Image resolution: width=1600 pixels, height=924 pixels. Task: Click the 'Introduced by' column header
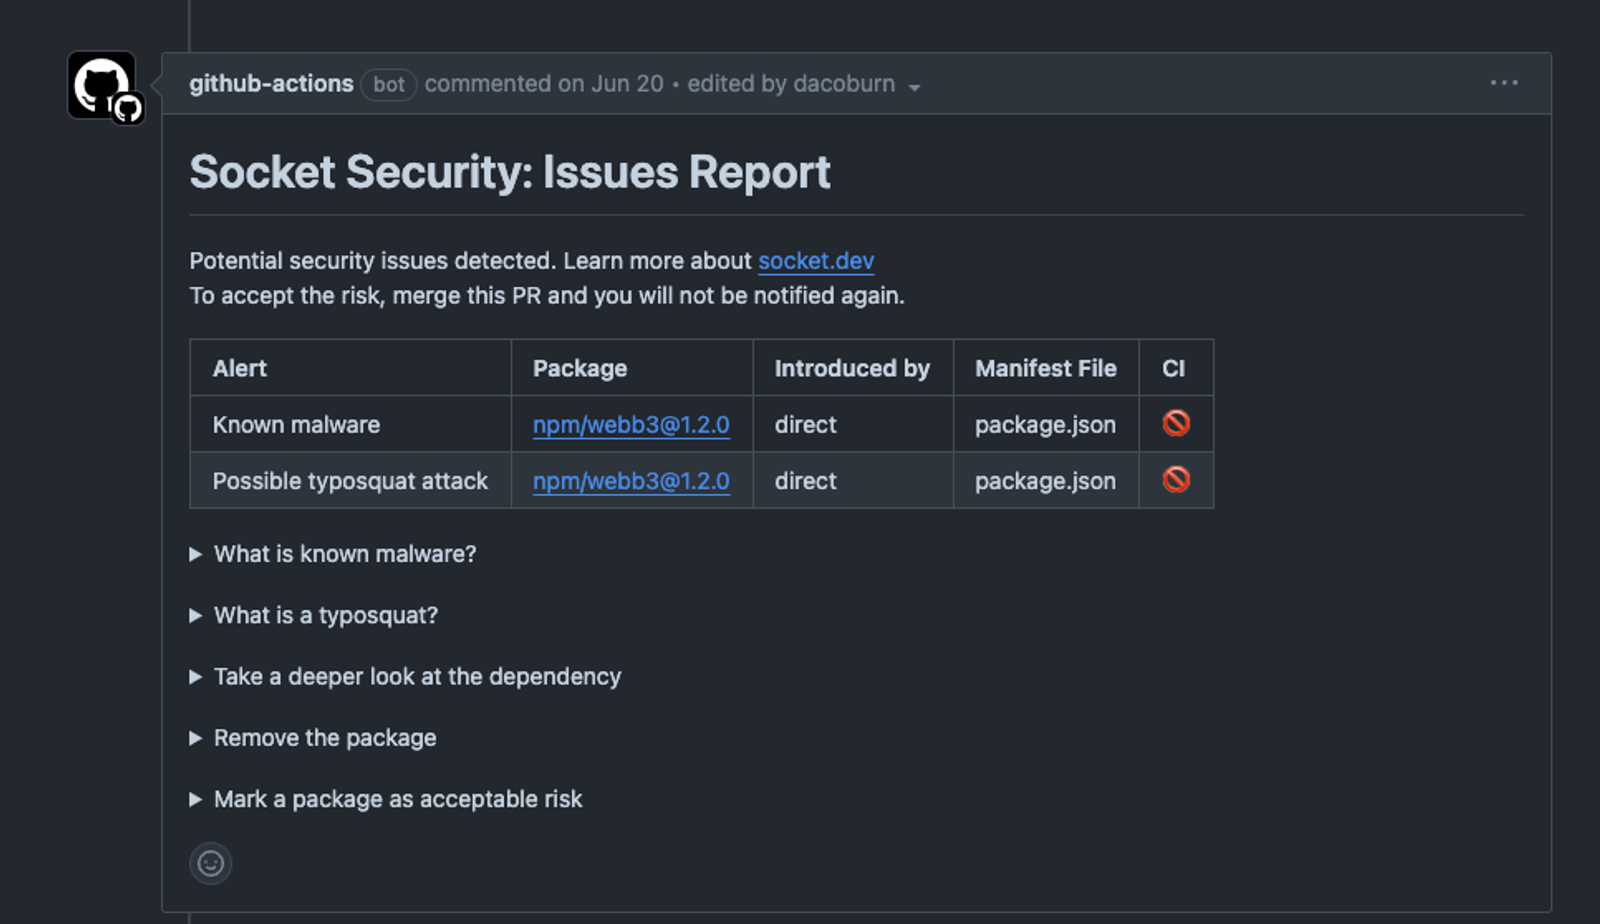(x=852, y=368)
